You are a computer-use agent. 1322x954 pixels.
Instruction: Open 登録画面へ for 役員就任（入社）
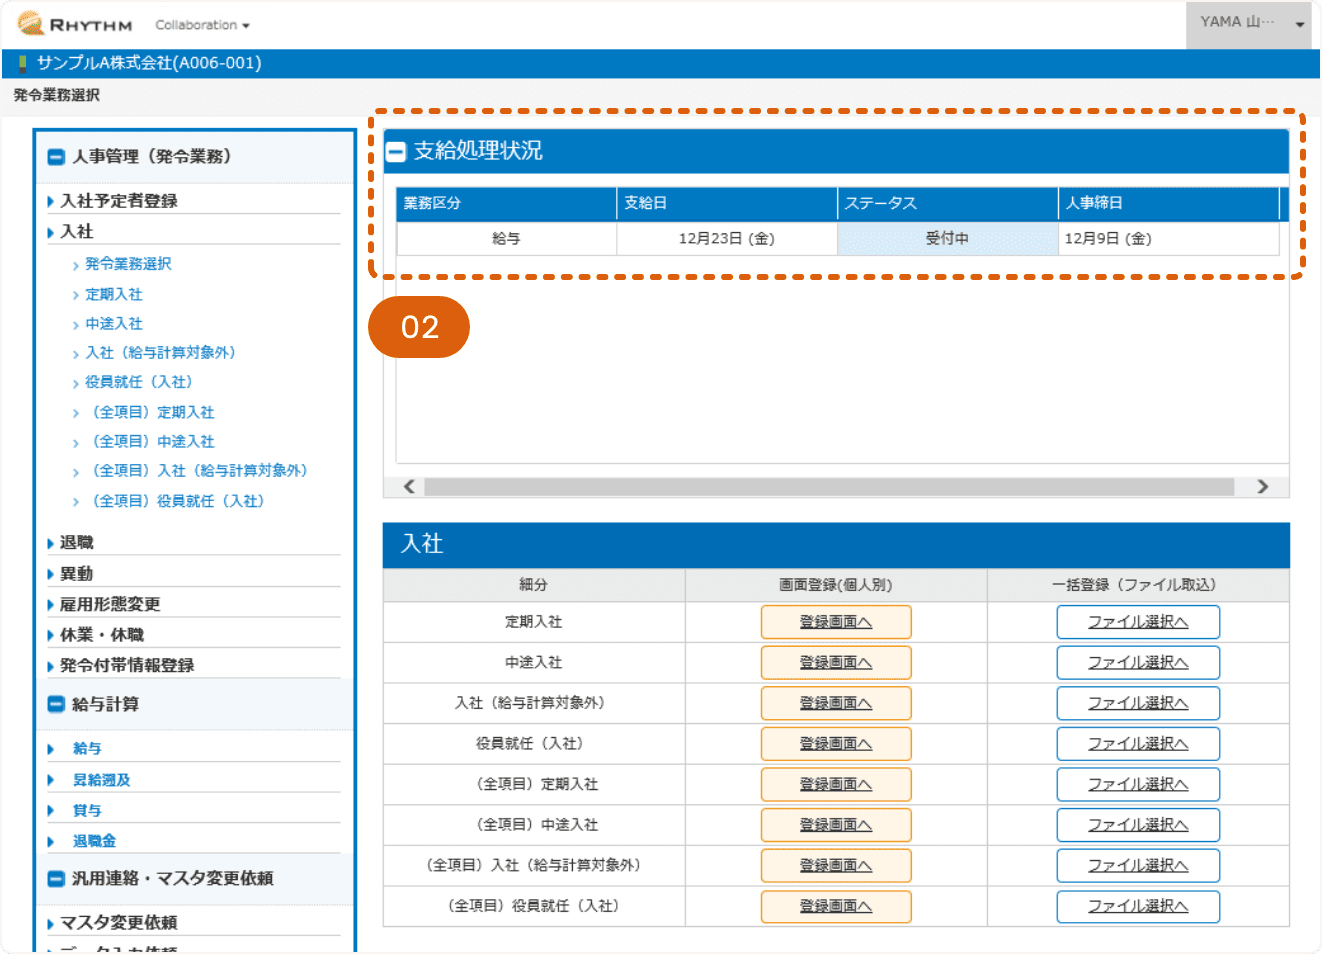pos(836,744)
